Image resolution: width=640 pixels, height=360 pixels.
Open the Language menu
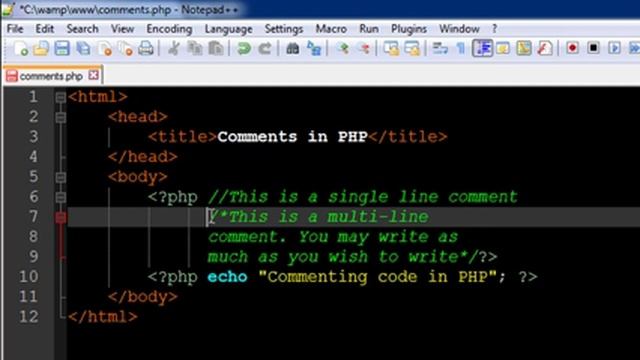[x=229, y=29]
